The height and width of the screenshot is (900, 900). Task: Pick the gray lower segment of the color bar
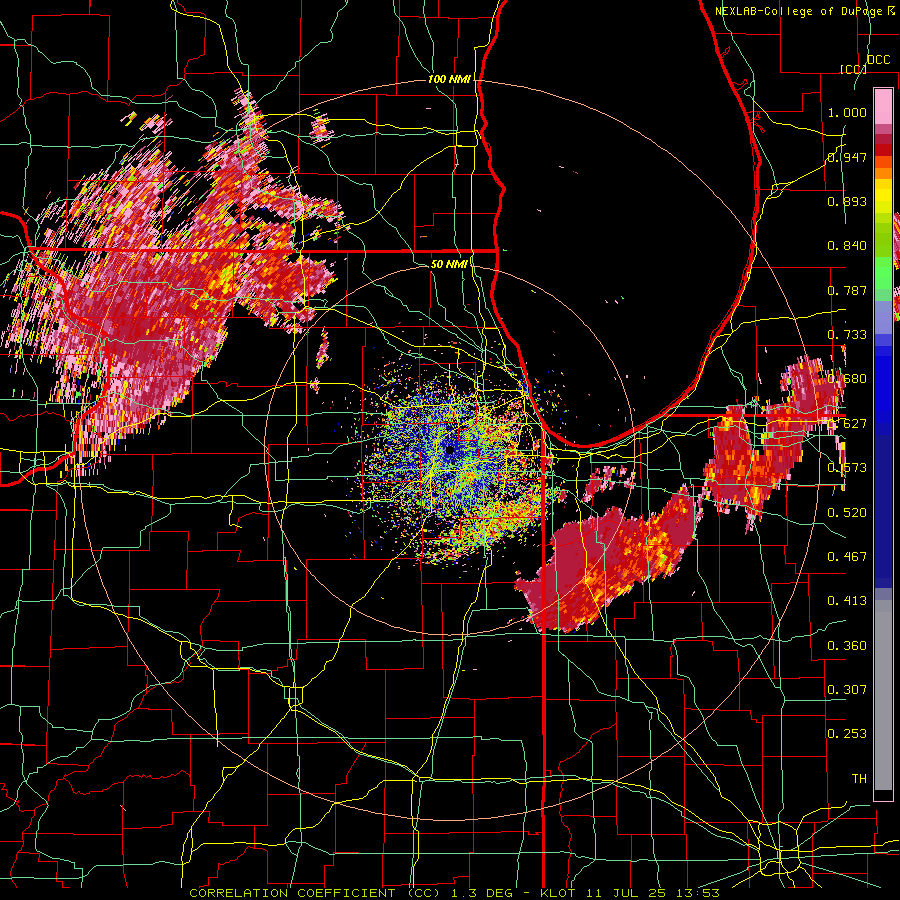coord(883,695)
